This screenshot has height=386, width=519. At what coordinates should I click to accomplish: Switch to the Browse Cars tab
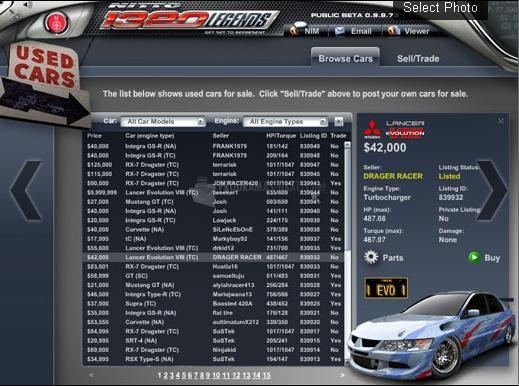(345, 59)
